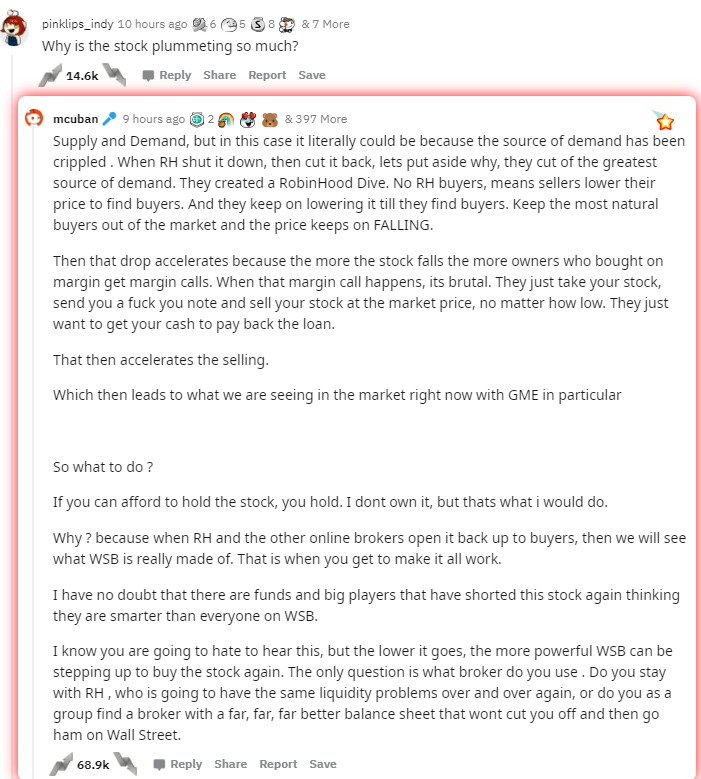
Task: Expand '& 7 More' awards list
Action: pyautogui.click(x=325, y=24)
